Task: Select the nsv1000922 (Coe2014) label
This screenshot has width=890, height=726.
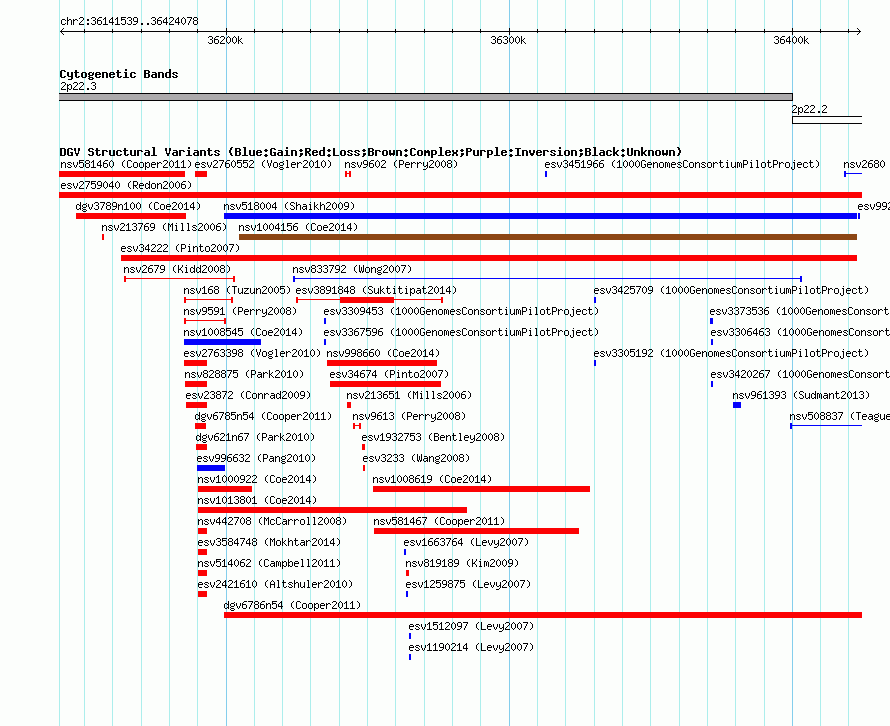Action: pyautogui.click(x=257, y=480)
